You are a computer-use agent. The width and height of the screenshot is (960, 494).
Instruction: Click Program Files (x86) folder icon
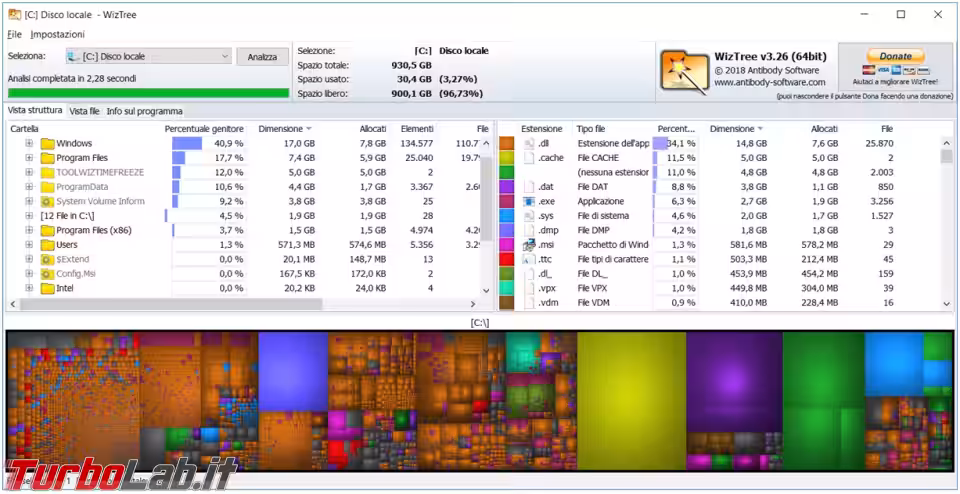click(48, 231)
